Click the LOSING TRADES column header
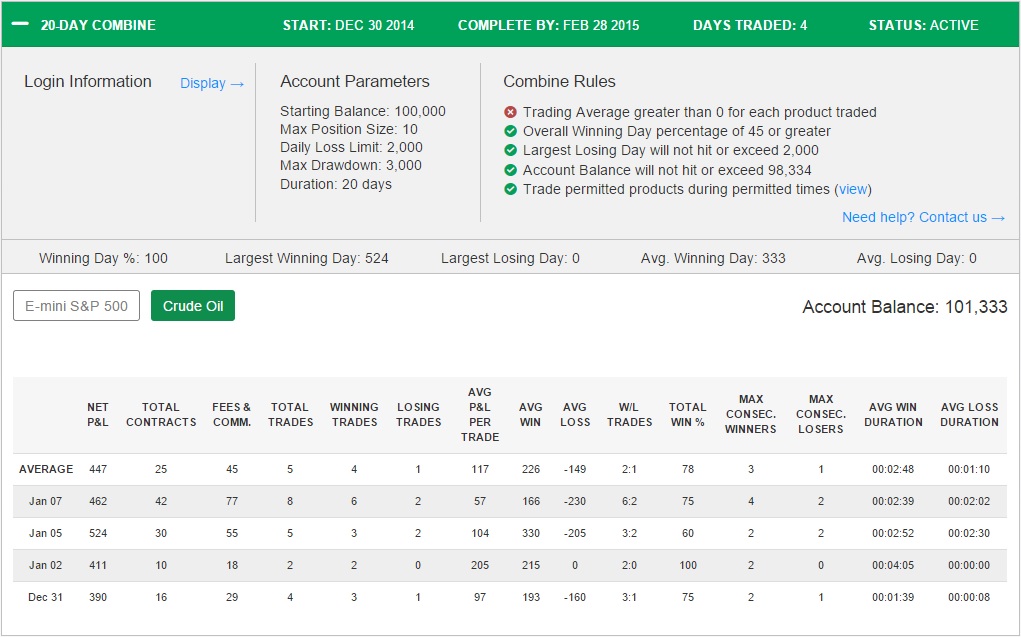The image size is (1021, 637). [x=418, y=414]
